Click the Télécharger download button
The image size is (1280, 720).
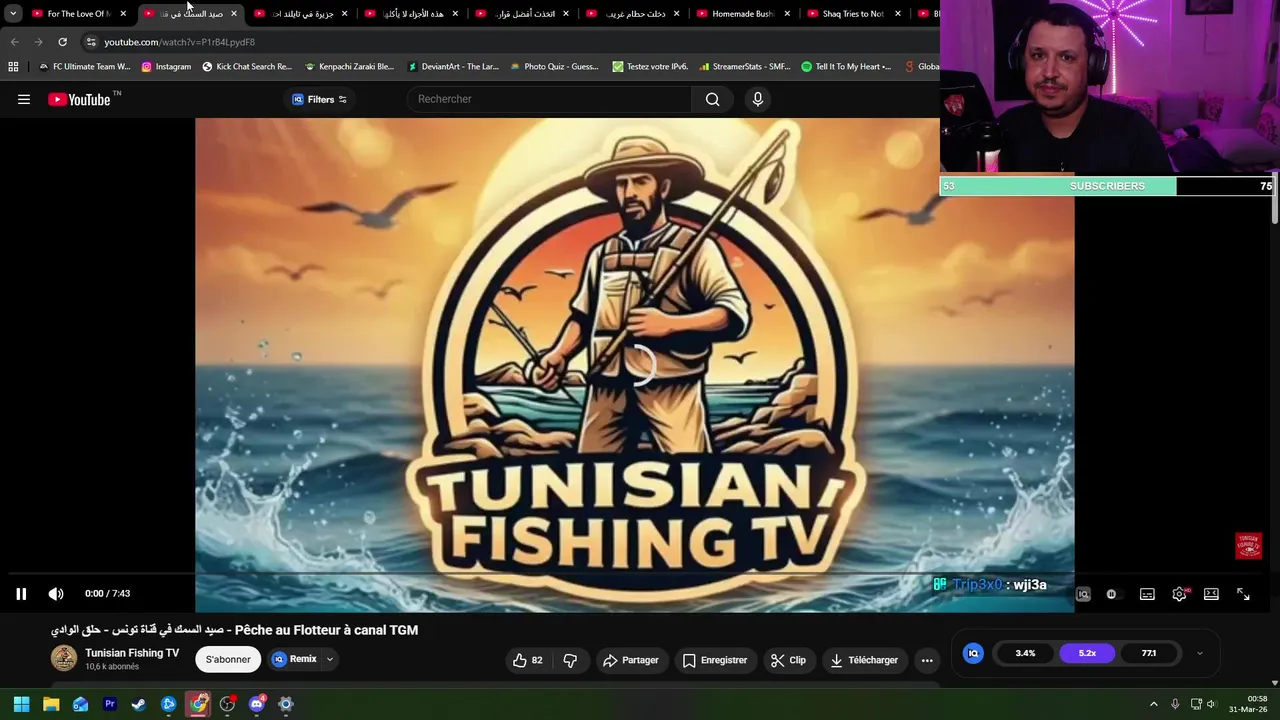(865, 660)
